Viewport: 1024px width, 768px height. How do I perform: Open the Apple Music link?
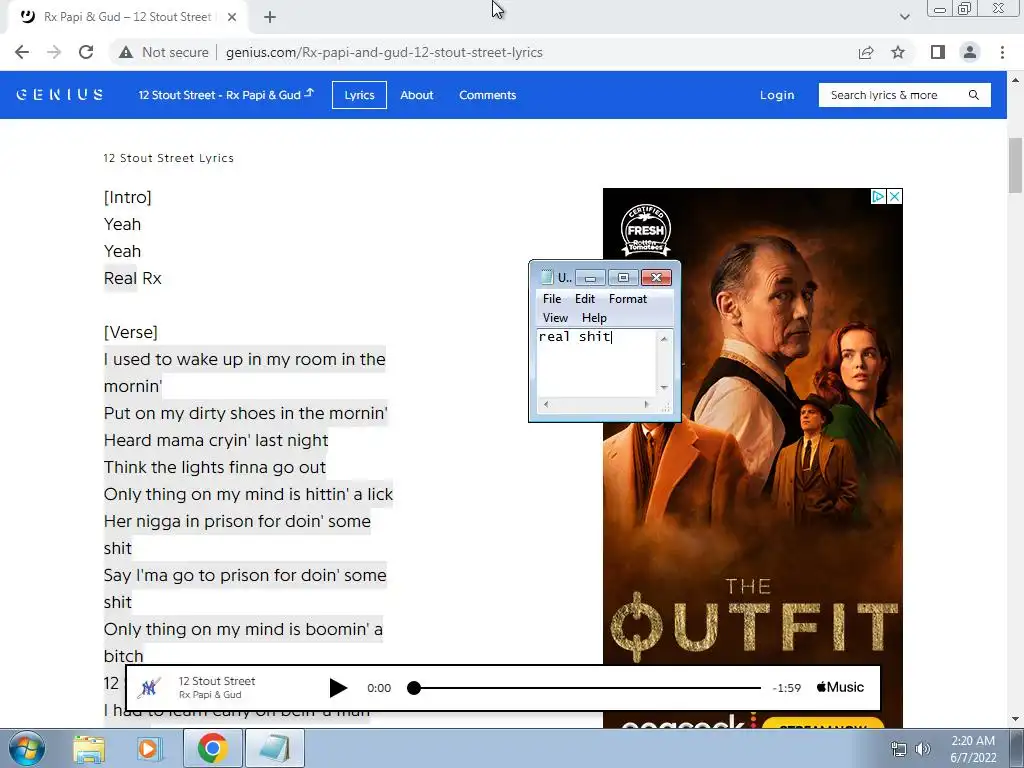tap(840, 687)
